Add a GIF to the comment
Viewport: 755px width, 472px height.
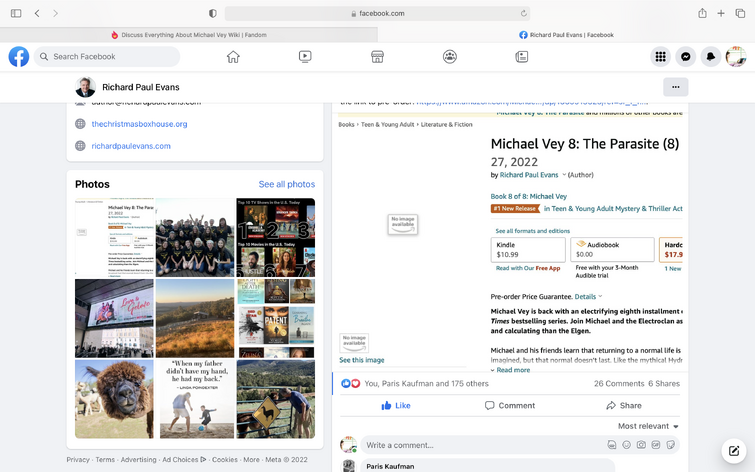656,445
